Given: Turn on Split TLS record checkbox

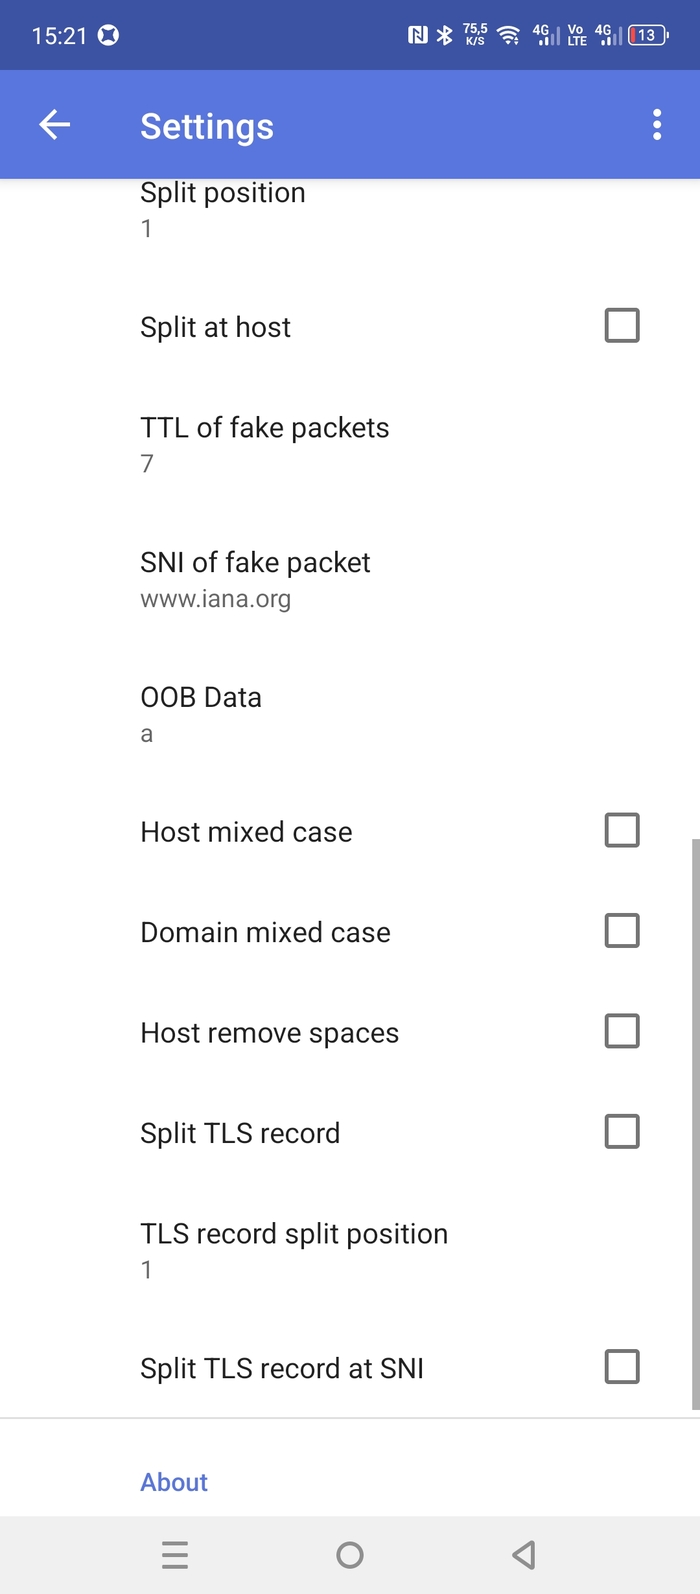Looking at the screenshot, I should [621, 1132].
